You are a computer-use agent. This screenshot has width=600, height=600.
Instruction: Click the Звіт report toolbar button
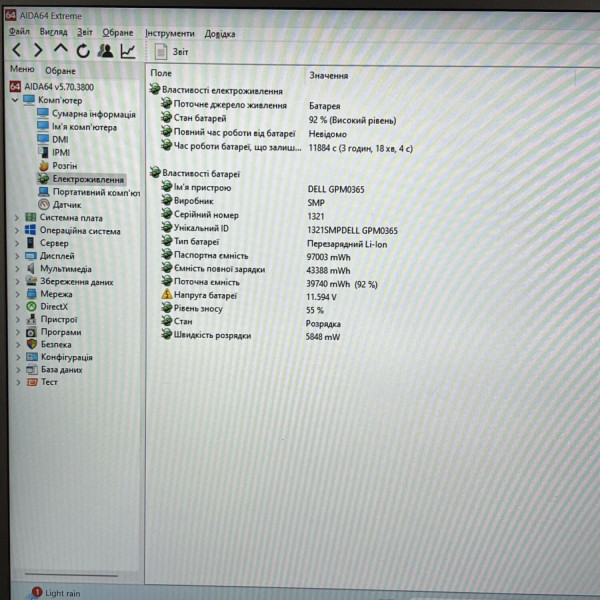coord(171,52)
